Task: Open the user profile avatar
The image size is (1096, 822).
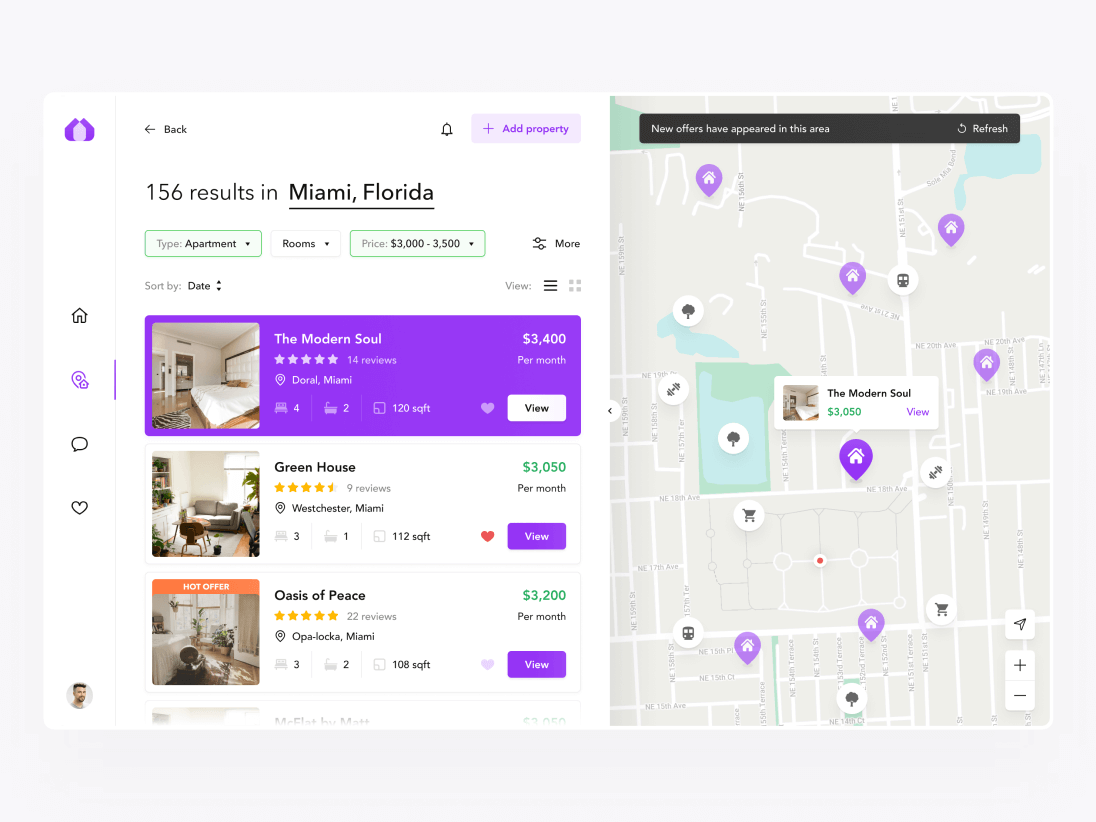Action: 80,695
